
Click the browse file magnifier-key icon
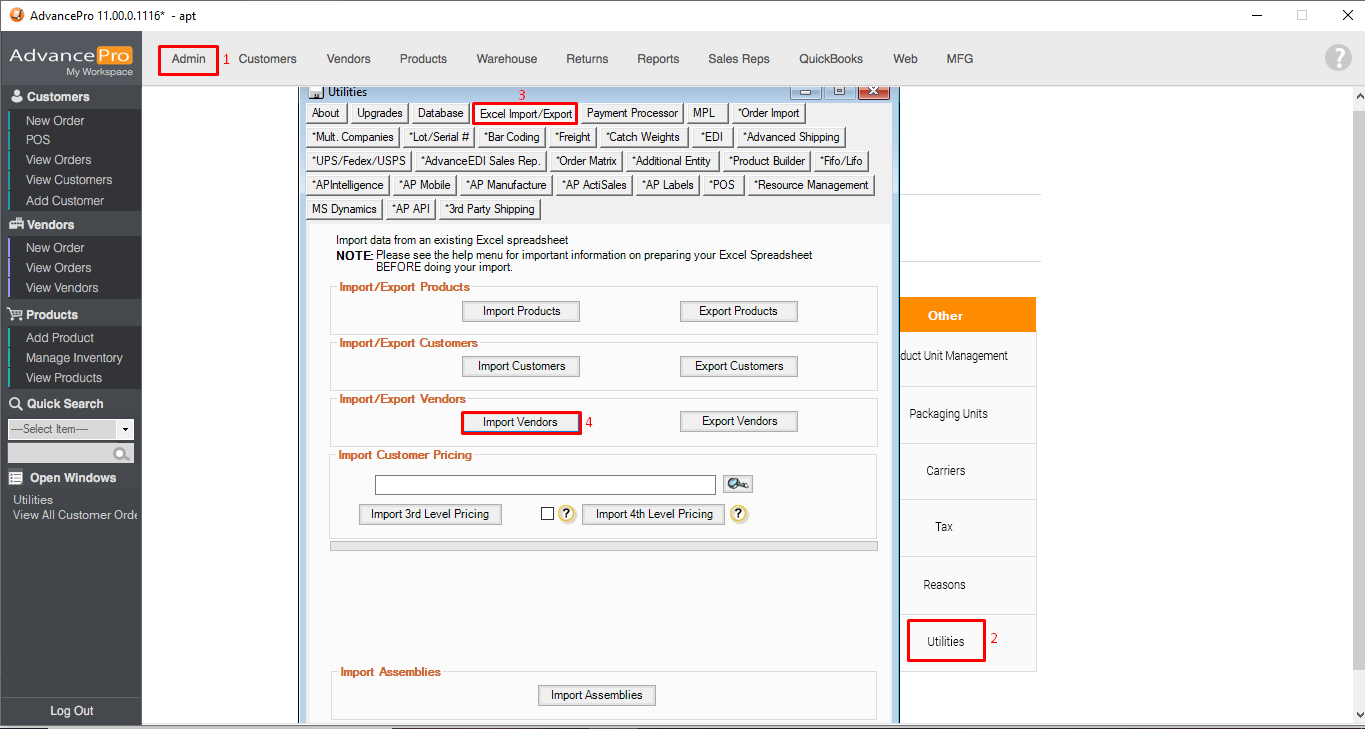pyautogui.click(x=738, y=484)
